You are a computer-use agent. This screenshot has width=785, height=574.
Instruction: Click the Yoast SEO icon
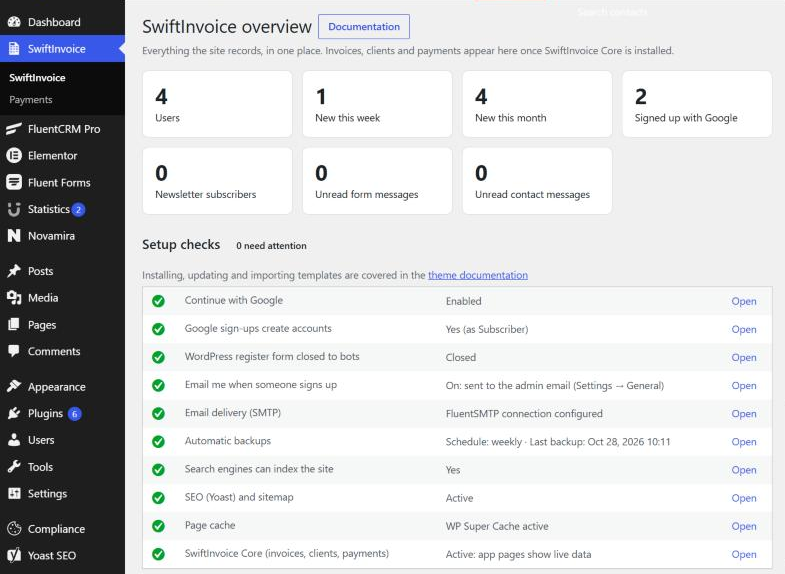(14, 555)
